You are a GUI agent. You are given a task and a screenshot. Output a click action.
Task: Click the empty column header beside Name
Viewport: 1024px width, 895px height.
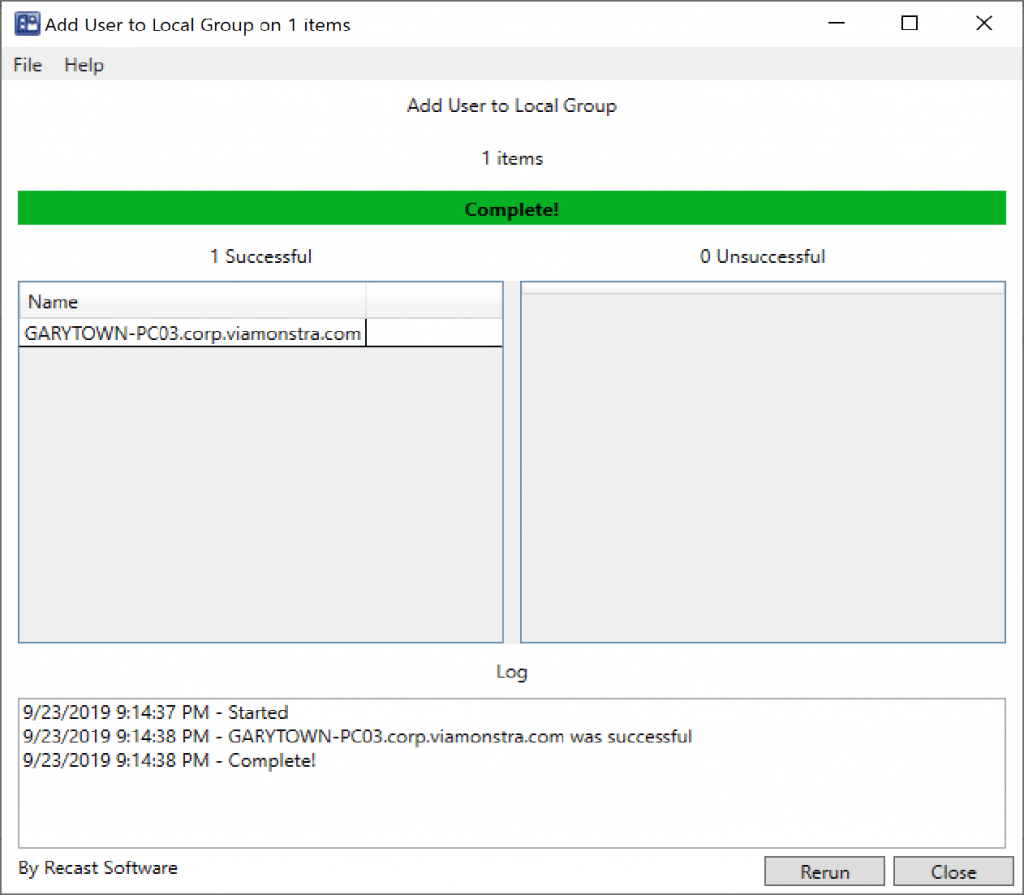pyautogui.click(x=433, y=302)
